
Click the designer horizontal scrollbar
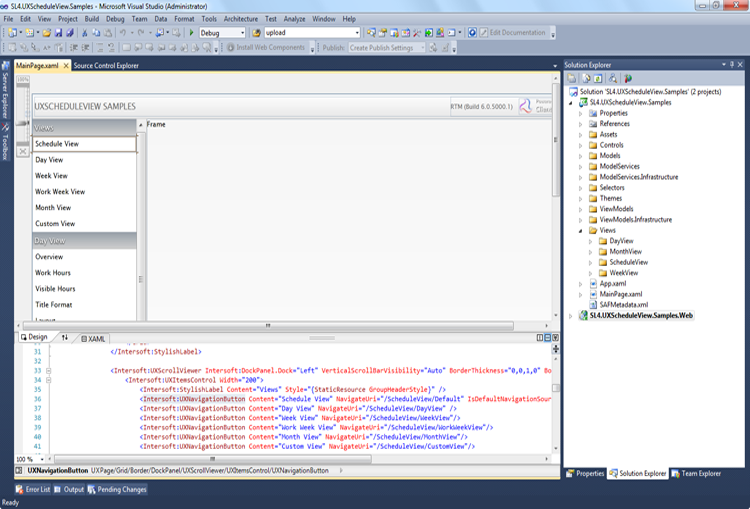268,326
